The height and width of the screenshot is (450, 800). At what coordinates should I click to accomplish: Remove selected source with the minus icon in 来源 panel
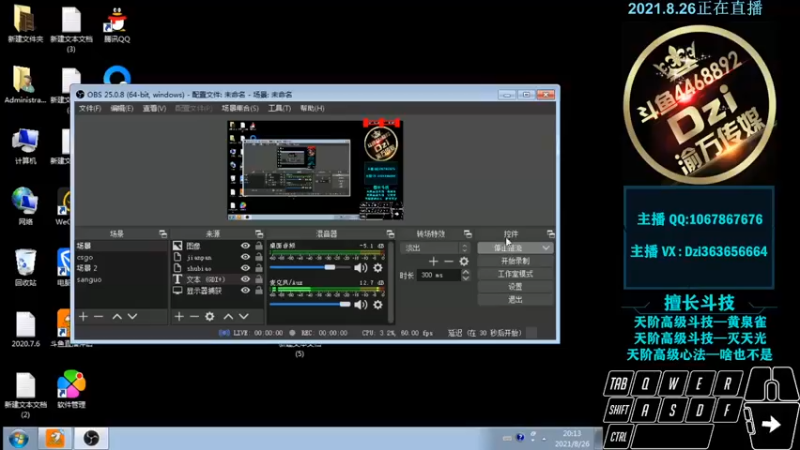pyautogui.click(x=194, y=316)
